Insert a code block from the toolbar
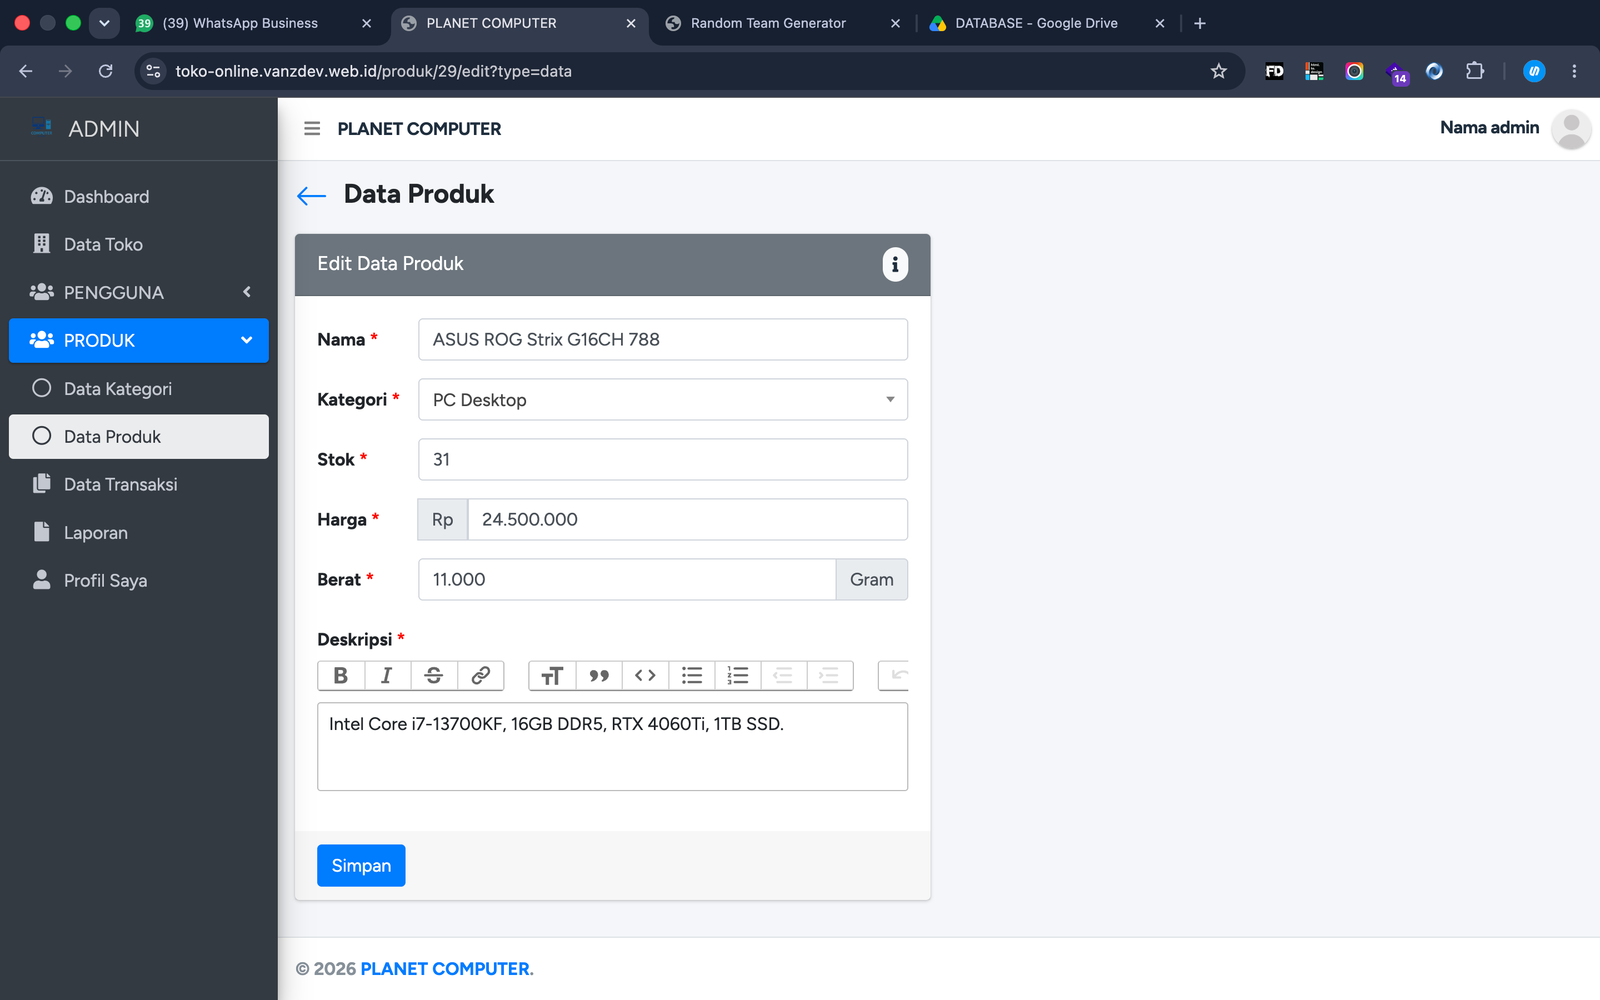The width and height of the screenshot is (1600, 1000). 645,676
